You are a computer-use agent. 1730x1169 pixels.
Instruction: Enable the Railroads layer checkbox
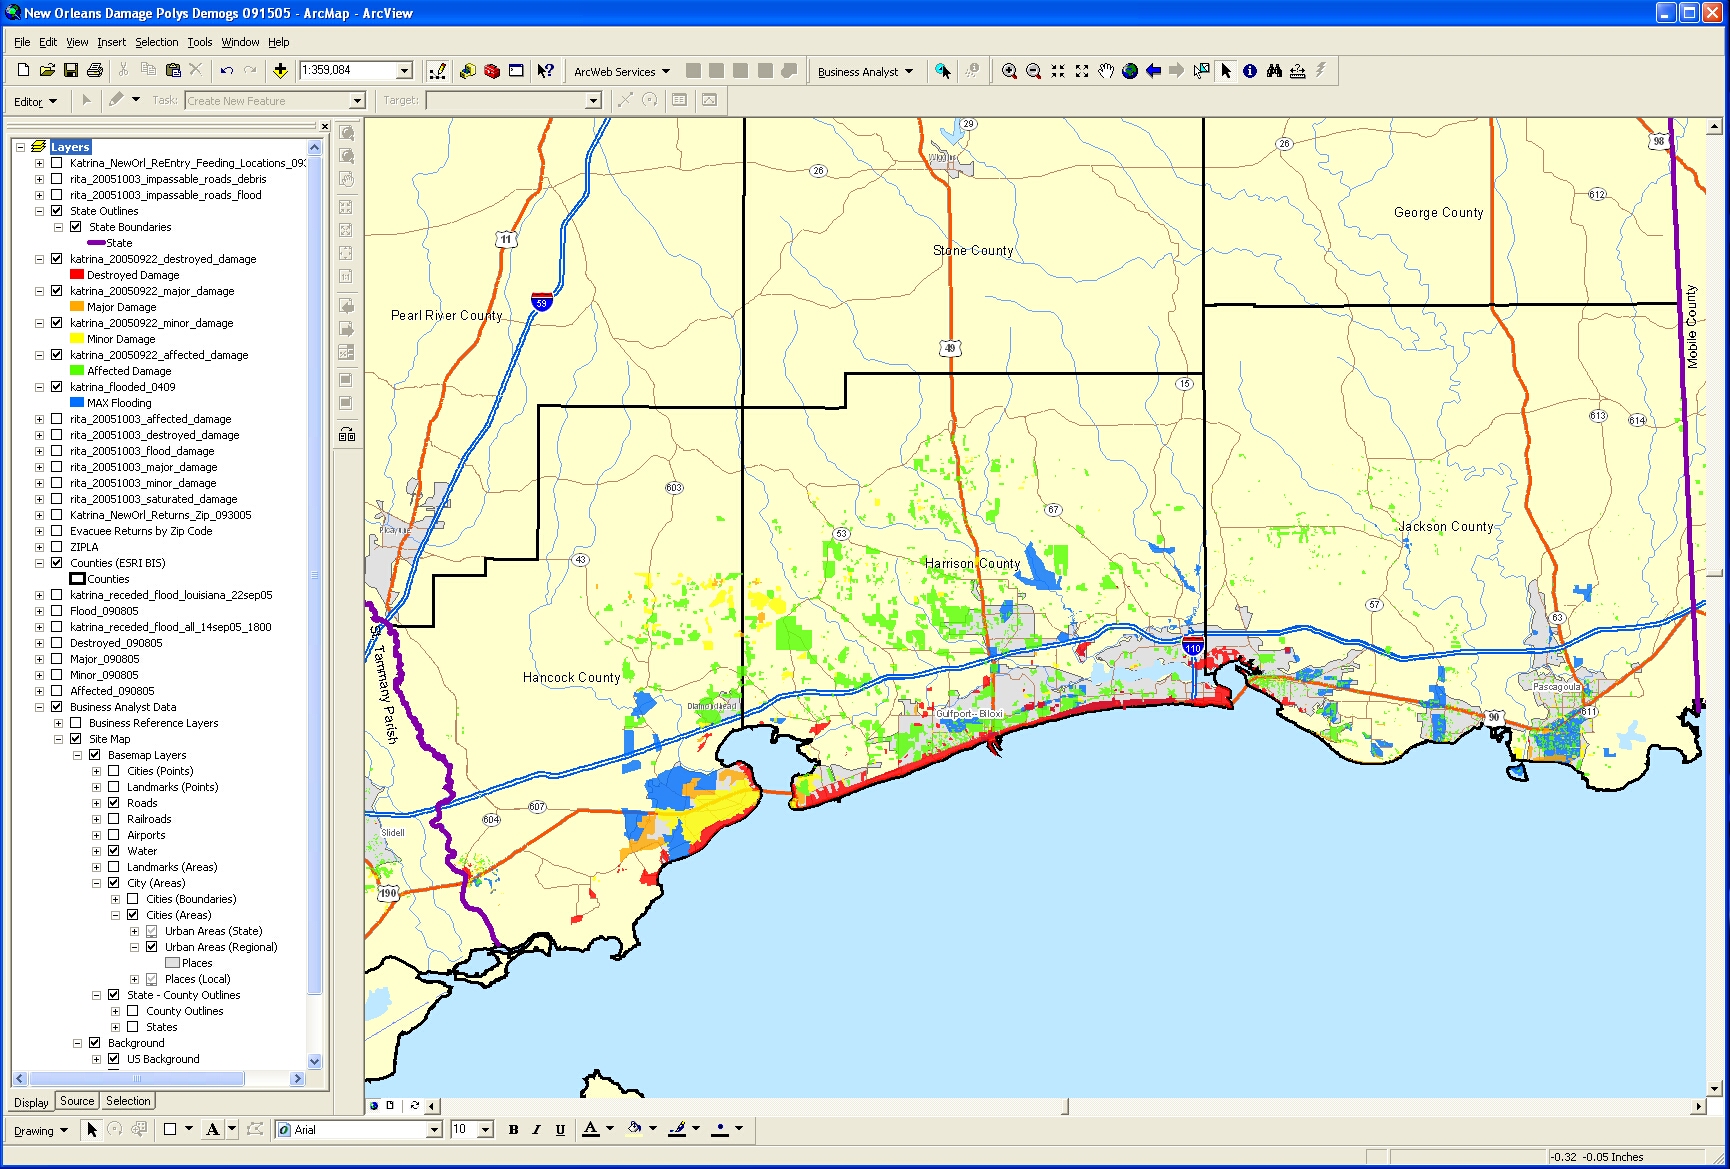[x=114, y=819]
